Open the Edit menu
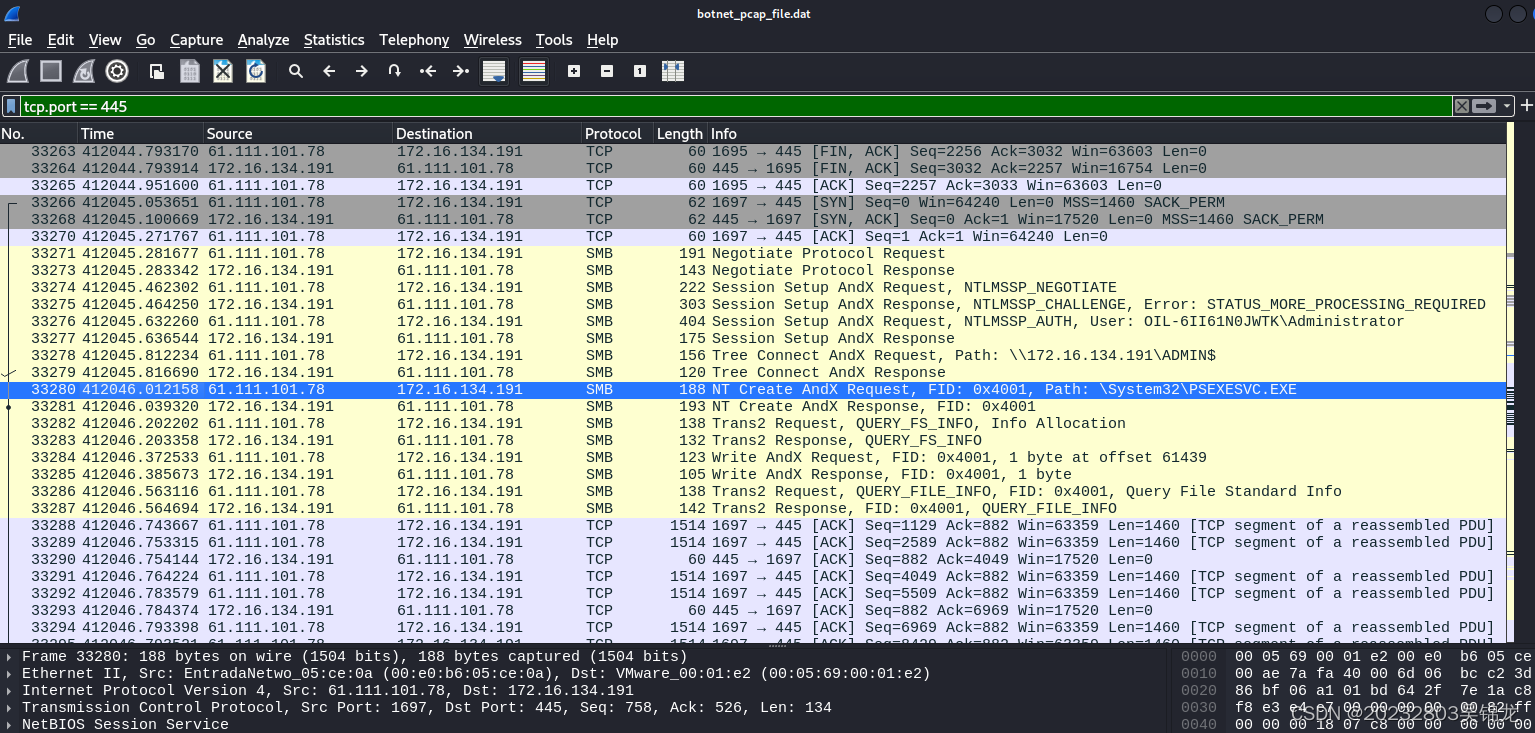 [61, 40]
